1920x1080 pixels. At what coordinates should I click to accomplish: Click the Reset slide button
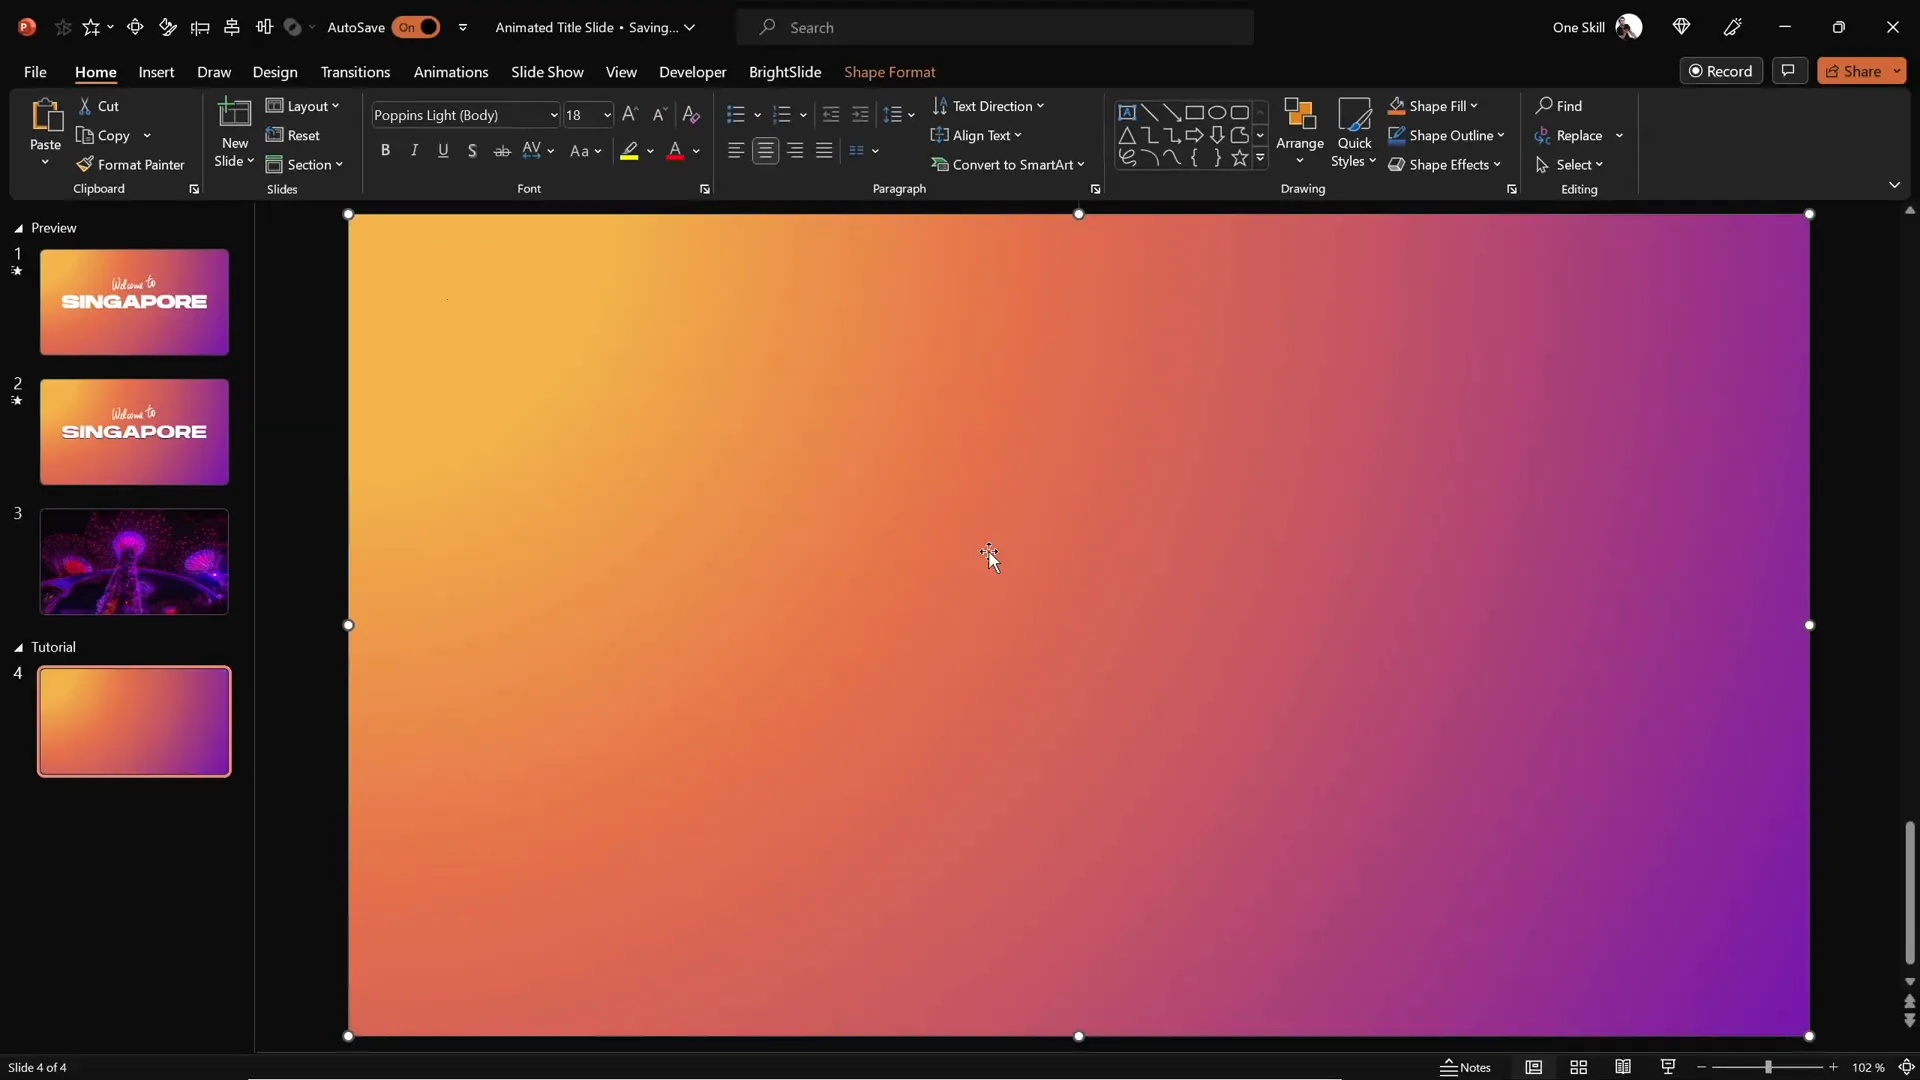pos(295,135)
